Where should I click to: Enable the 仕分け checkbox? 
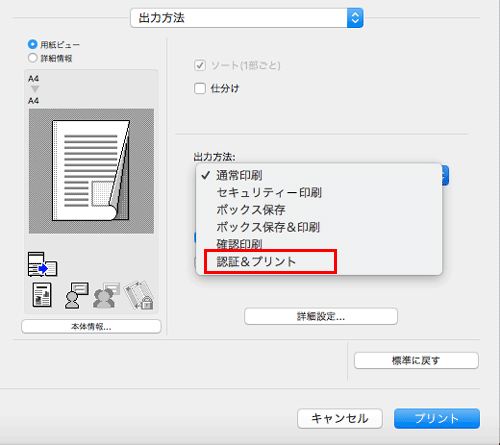click(200, 88)
